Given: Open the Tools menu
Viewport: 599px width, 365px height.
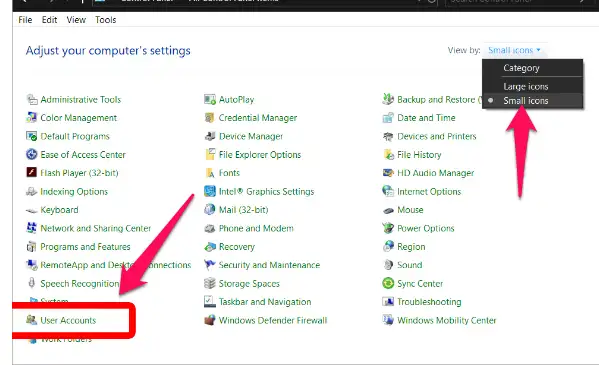Looking at the screenshot, I should 105,19.
